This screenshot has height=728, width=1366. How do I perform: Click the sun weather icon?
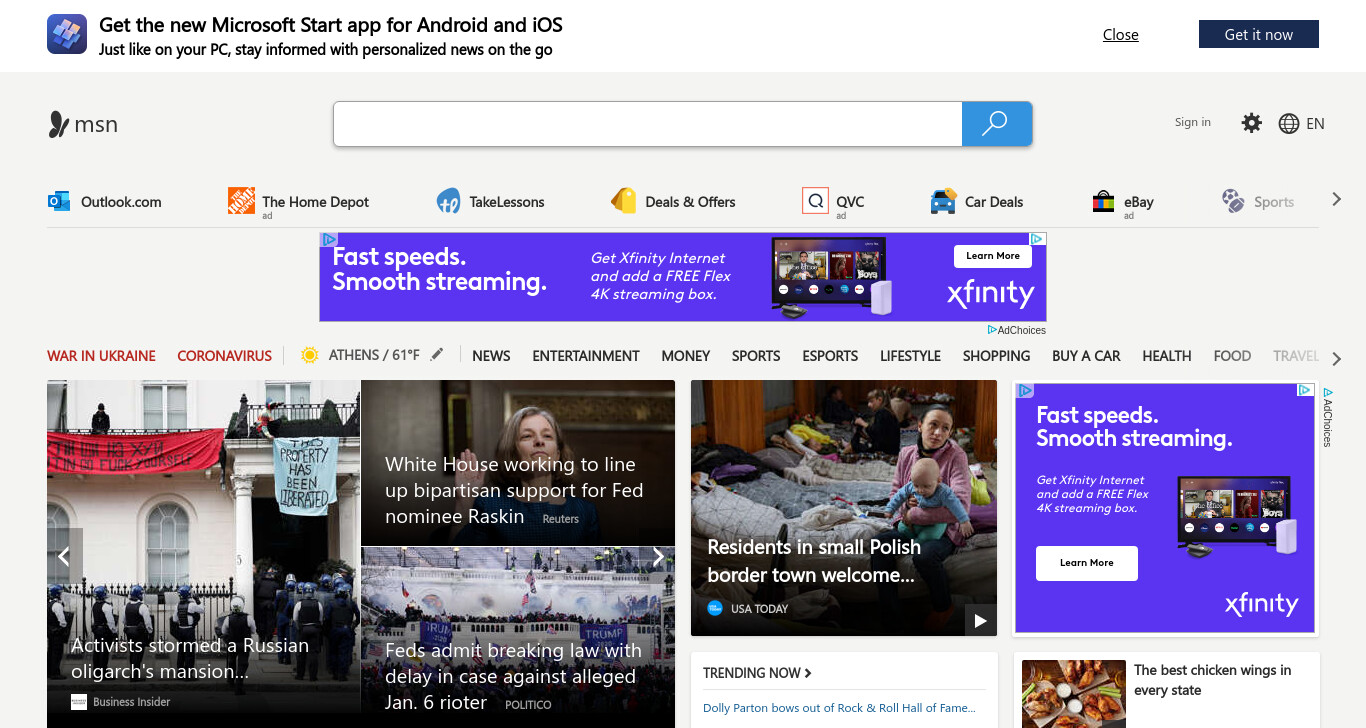(309, 355)
